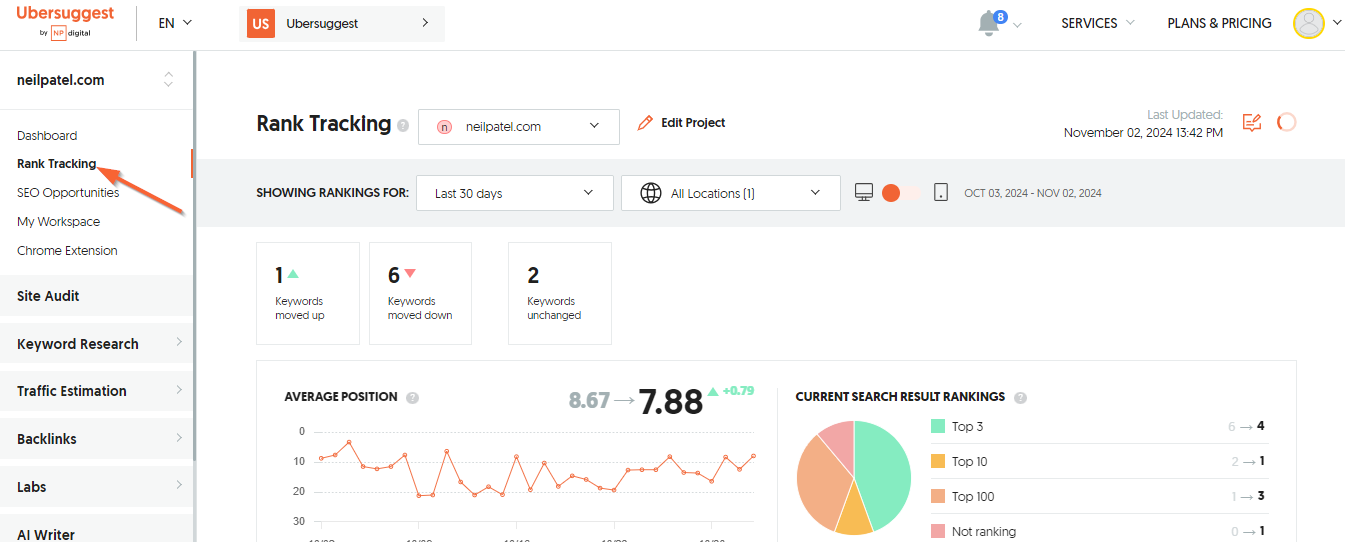
Task: Expand the account menu chevron beside avatar
Action: (1337, 23)
